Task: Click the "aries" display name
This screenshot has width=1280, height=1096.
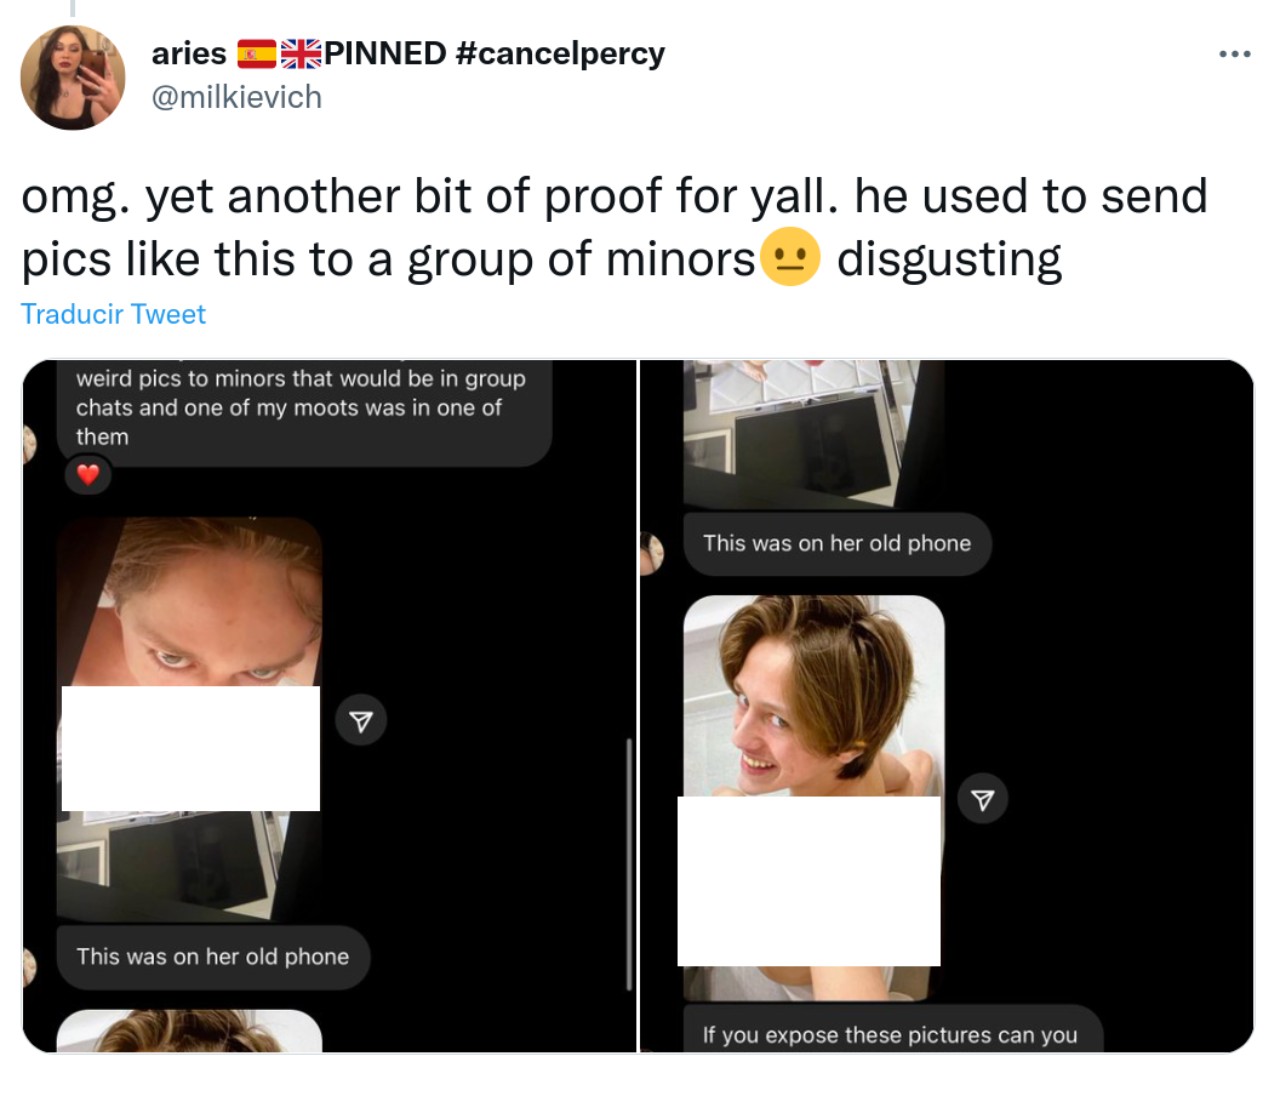Action: [188, 53]
